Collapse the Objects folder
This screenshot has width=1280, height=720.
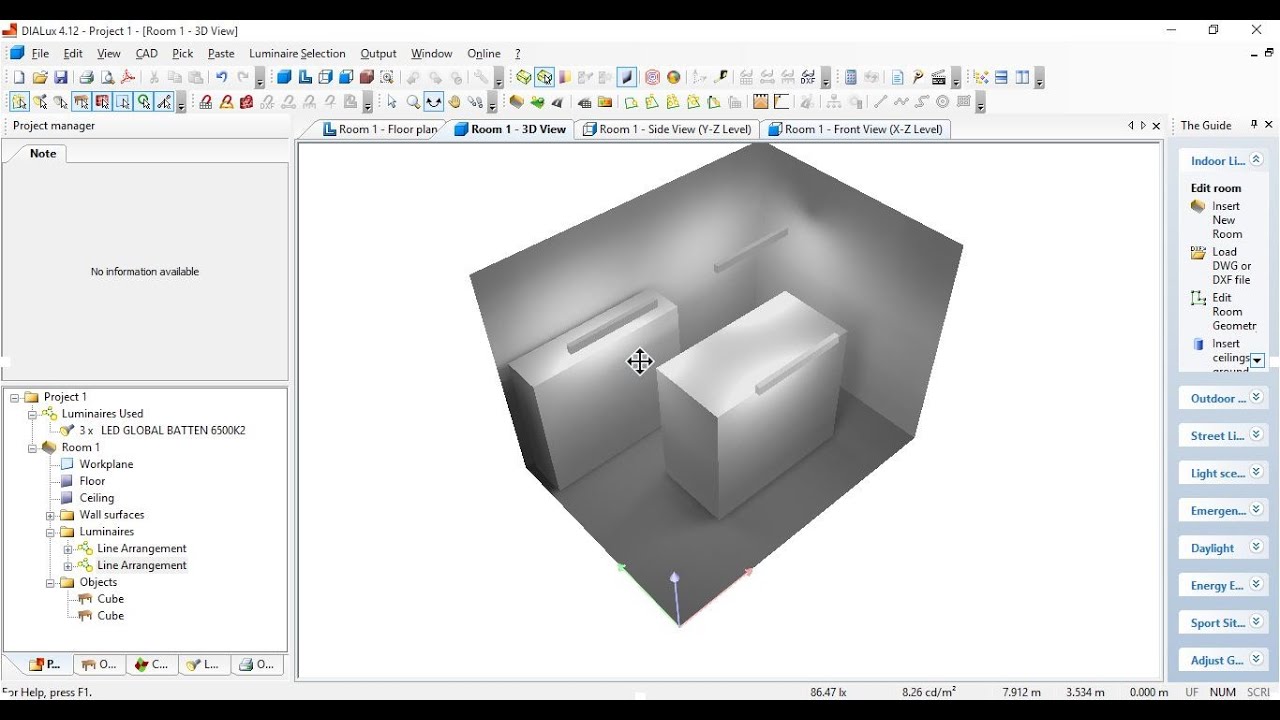[x=50, y=582]
